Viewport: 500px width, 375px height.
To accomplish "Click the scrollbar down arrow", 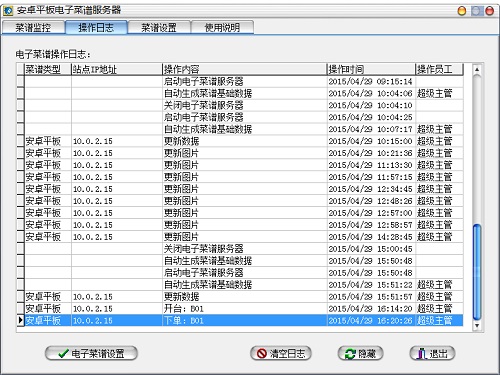I will point(477,325).
